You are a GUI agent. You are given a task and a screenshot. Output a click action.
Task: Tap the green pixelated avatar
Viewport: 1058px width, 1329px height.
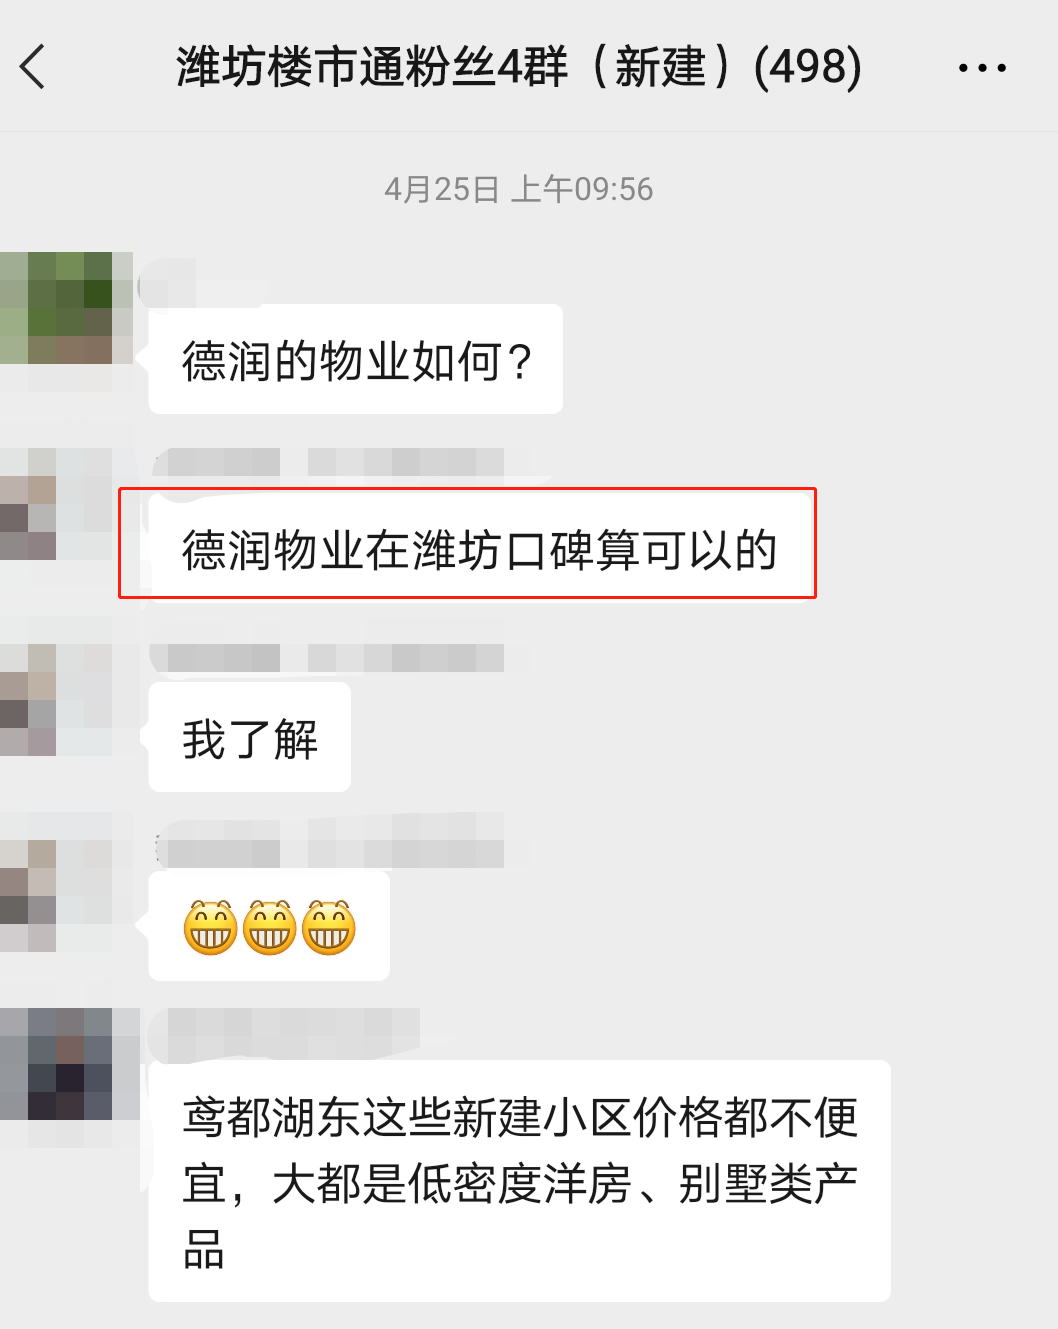pyautogui.click(x=66, y=308)
